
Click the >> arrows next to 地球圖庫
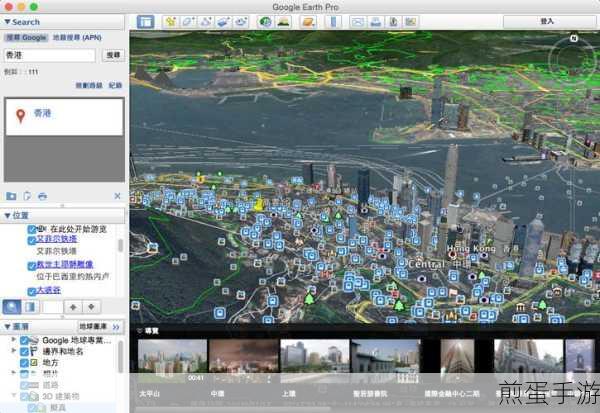pyautogui.click(x=116, y=327)
